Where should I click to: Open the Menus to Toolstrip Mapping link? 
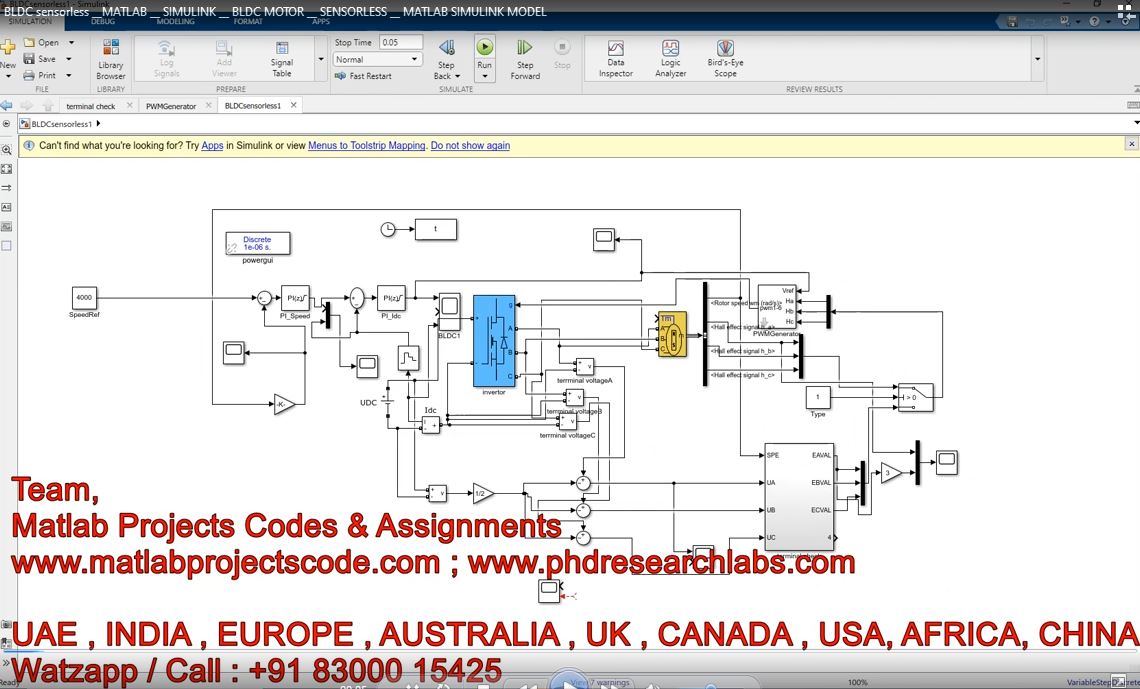[366, 146]
